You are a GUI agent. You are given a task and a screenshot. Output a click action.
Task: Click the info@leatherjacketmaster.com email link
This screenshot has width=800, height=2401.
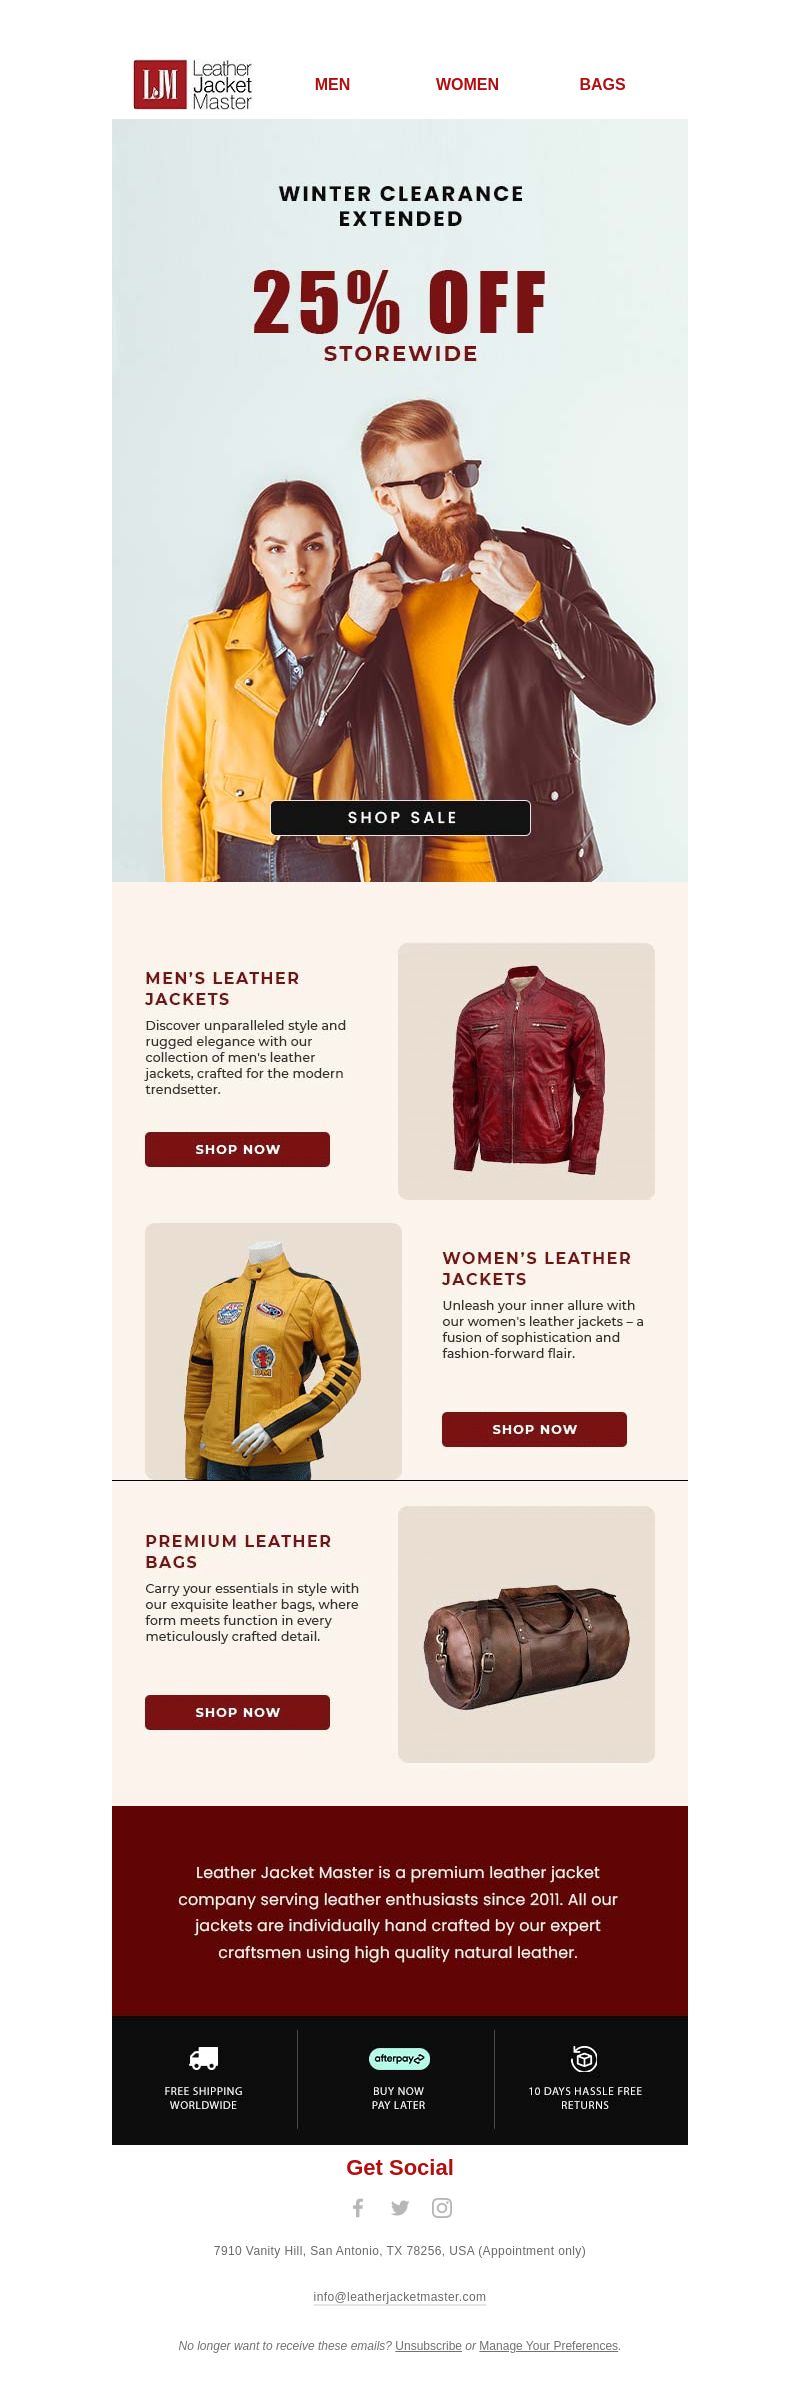(x=400, y=2297)
